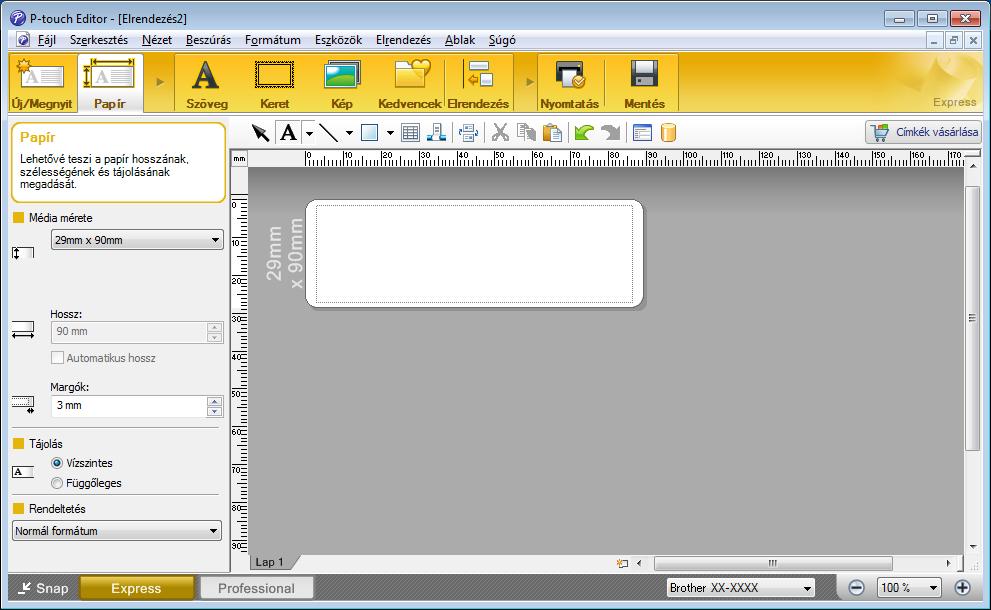Click the white label canvas area
The height and width of the screenshot is (610, 991).
point(475,254)
